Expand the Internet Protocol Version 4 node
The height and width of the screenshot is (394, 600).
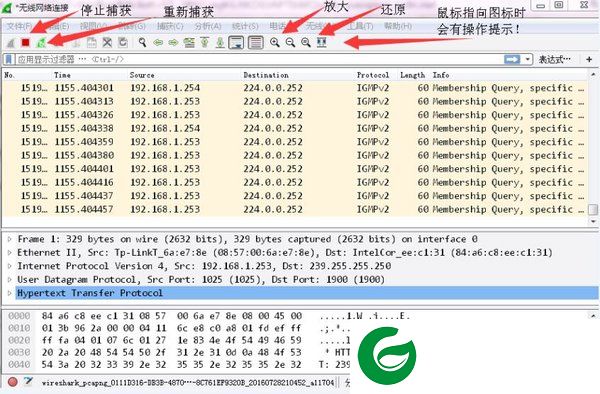pos(10,266)
